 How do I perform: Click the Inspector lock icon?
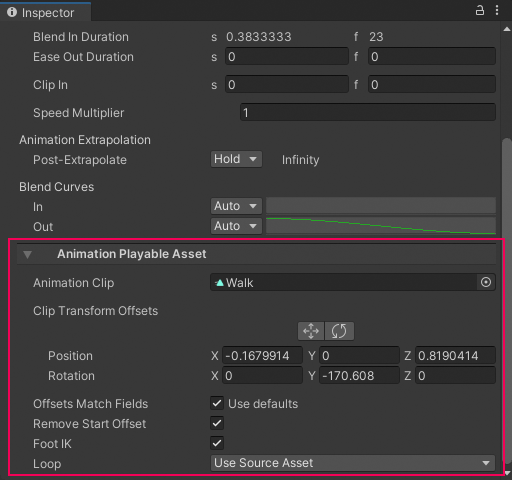[479, 10]
